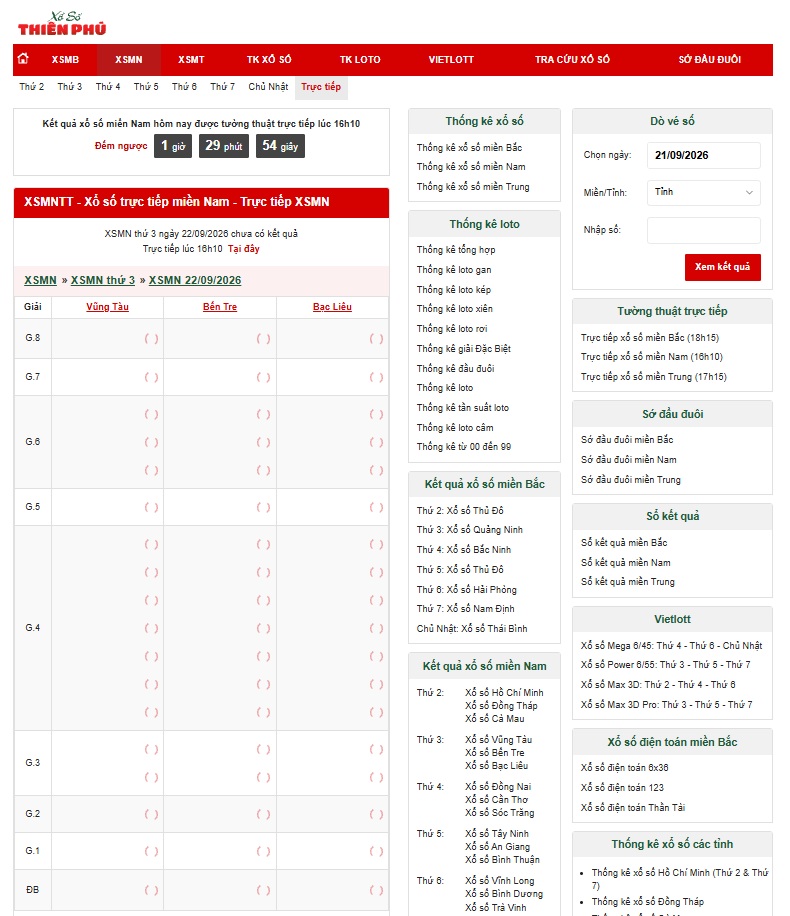The height and width of the screenshot is (916, 790).
Task: Open Thống kê loto kép link
Action: coord(453,290)
